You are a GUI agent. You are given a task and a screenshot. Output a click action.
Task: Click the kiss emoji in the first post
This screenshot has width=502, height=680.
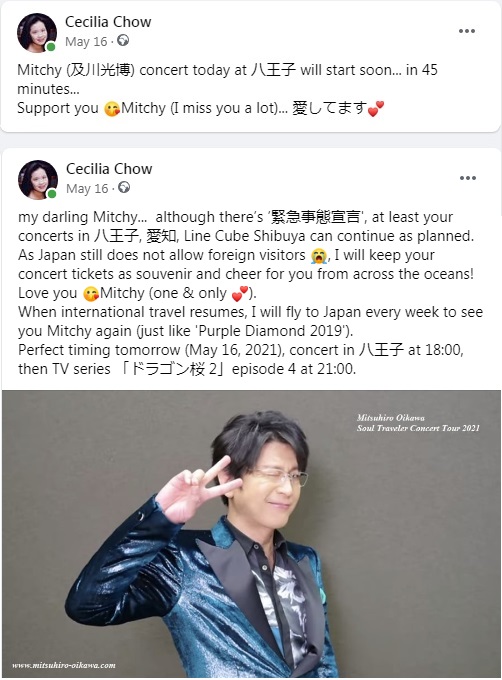(112, 108)
